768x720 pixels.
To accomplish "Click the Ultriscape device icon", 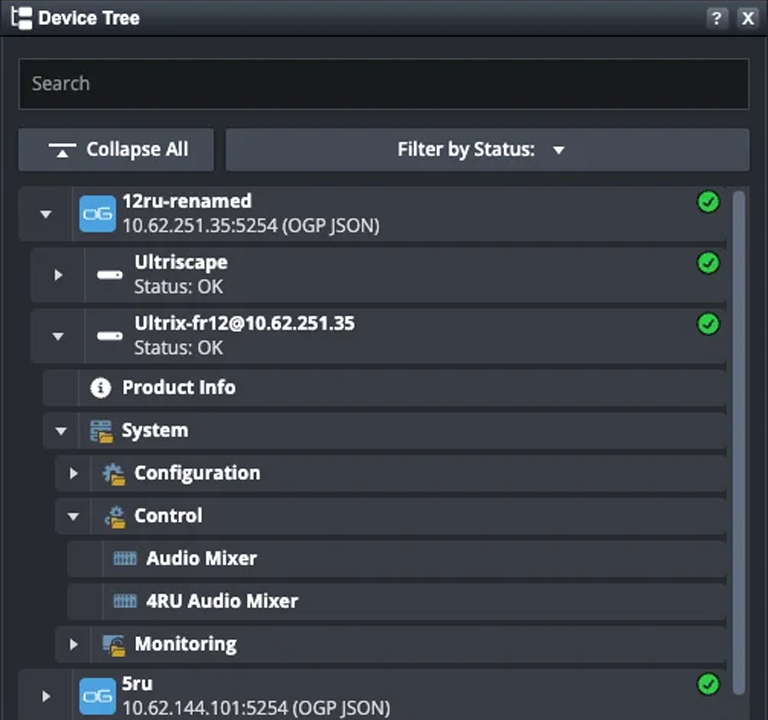I will click(110, 275).
